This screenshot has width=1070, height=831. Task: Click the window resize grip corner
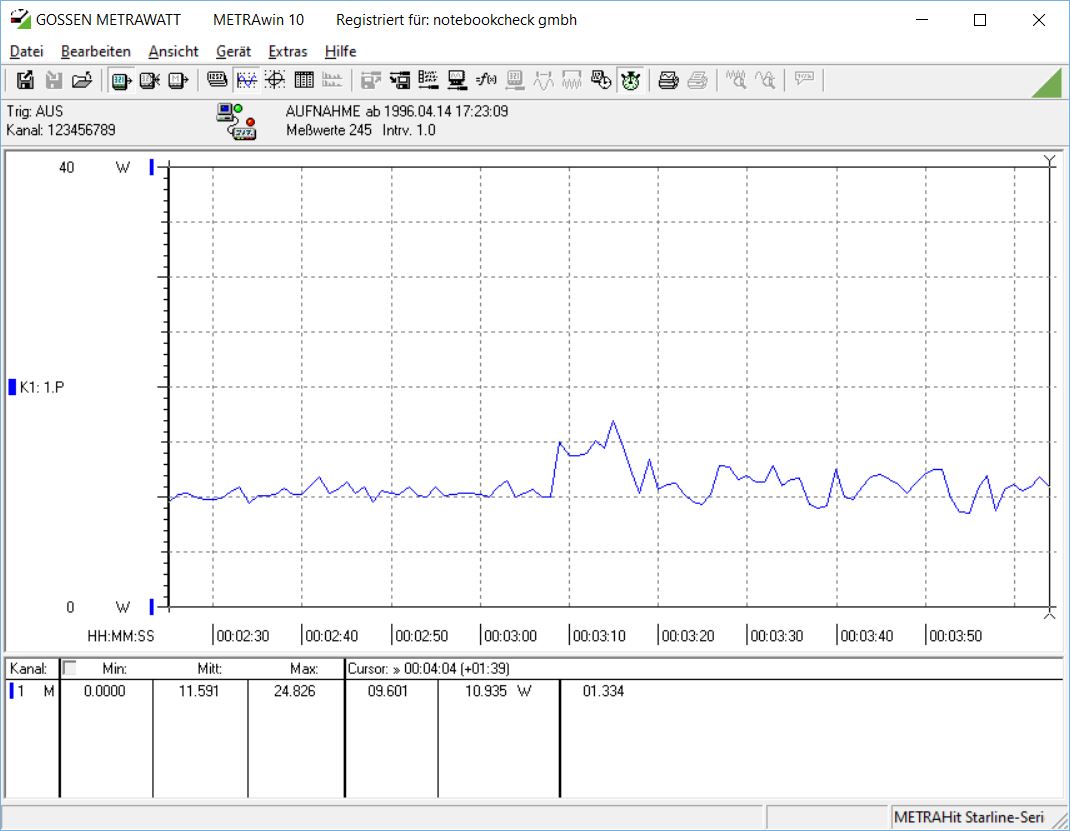(x=1060, y=819)
